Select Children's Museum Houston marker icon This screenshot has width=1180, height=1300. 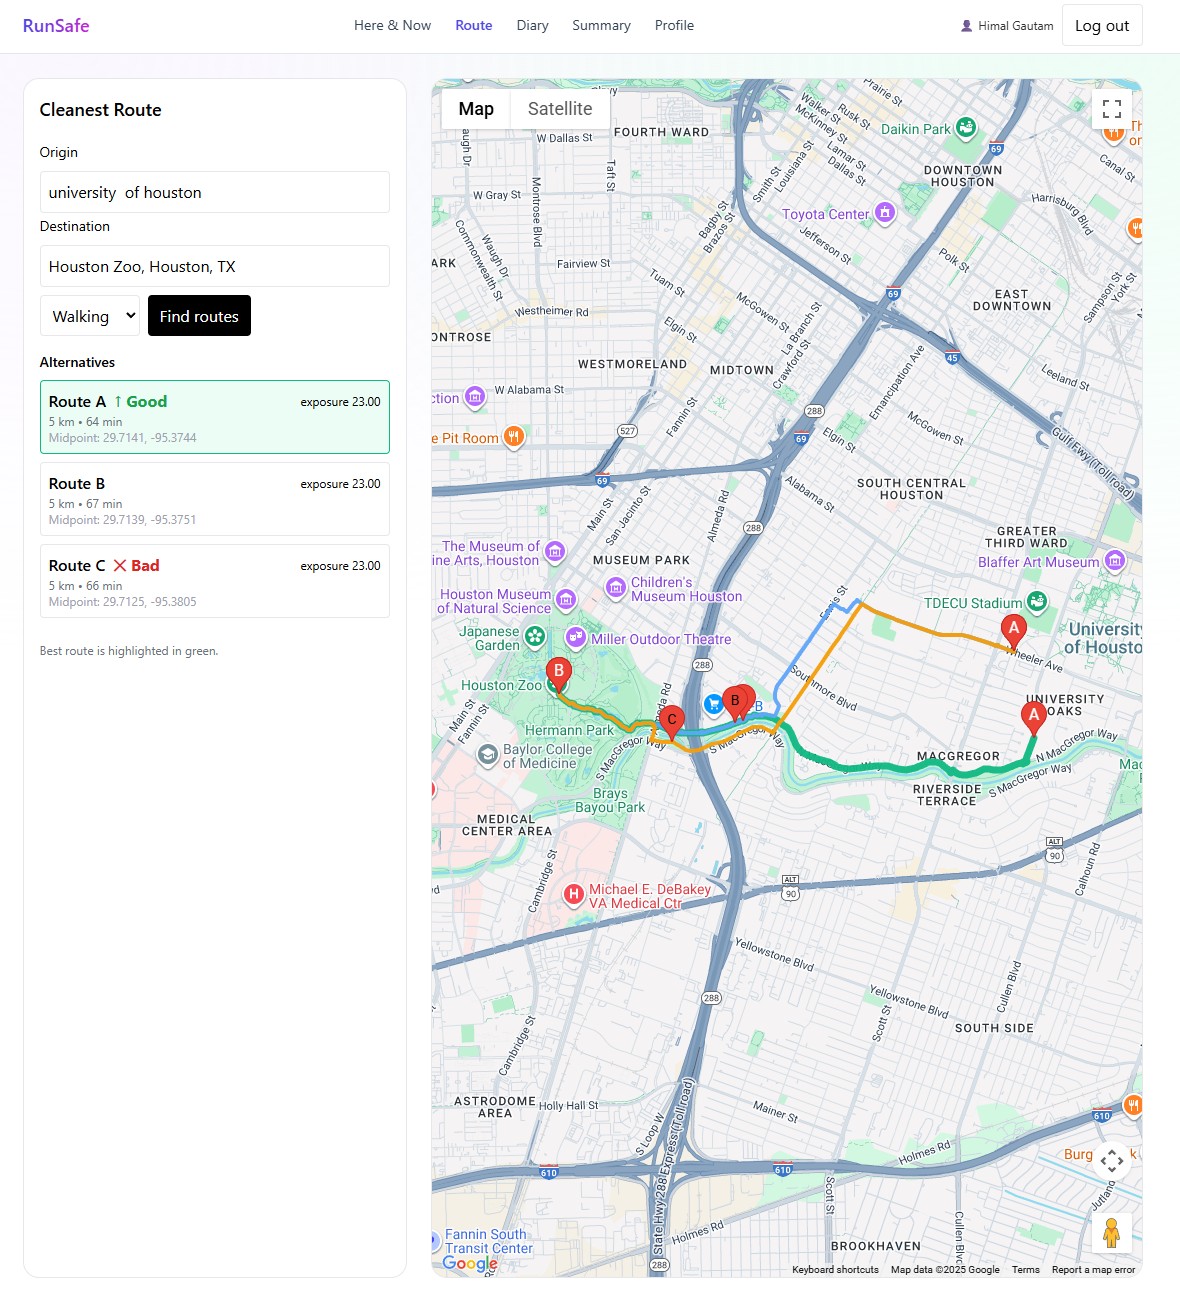click(616, 588)
